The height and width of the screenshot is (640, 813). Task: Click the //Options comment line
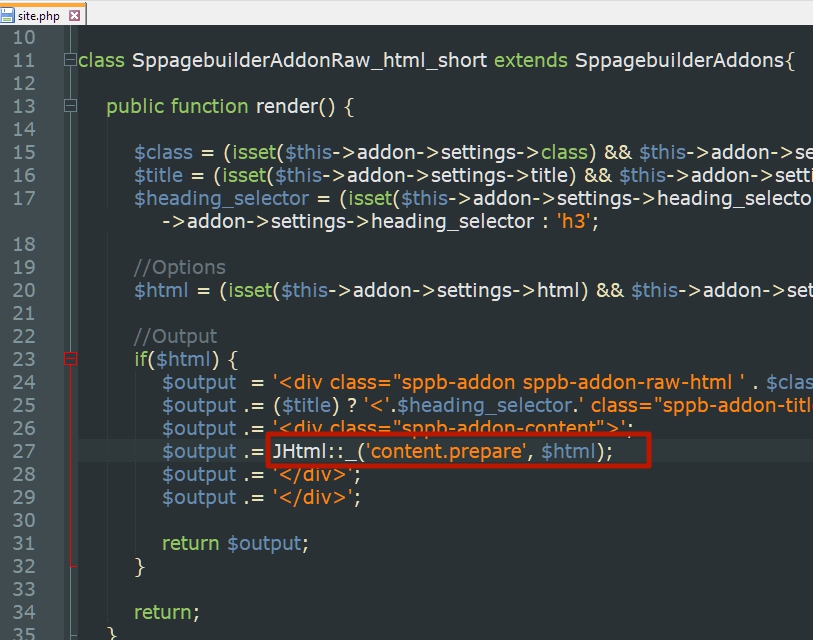point(180,267)
